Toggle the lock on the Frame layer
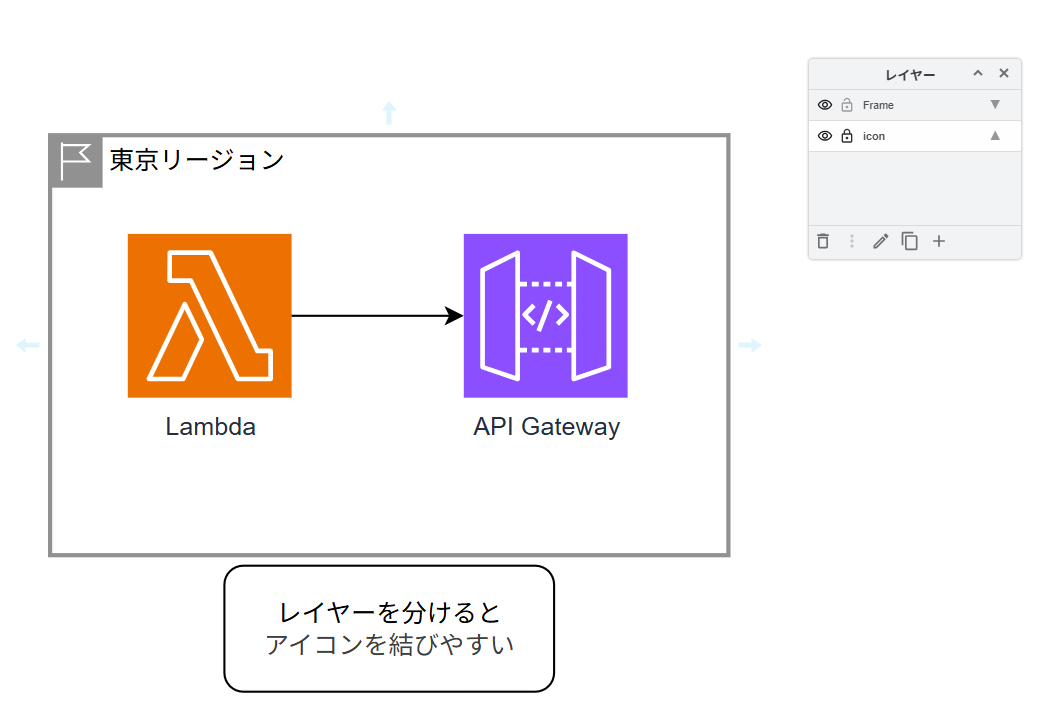 click(x=847, y=105)
